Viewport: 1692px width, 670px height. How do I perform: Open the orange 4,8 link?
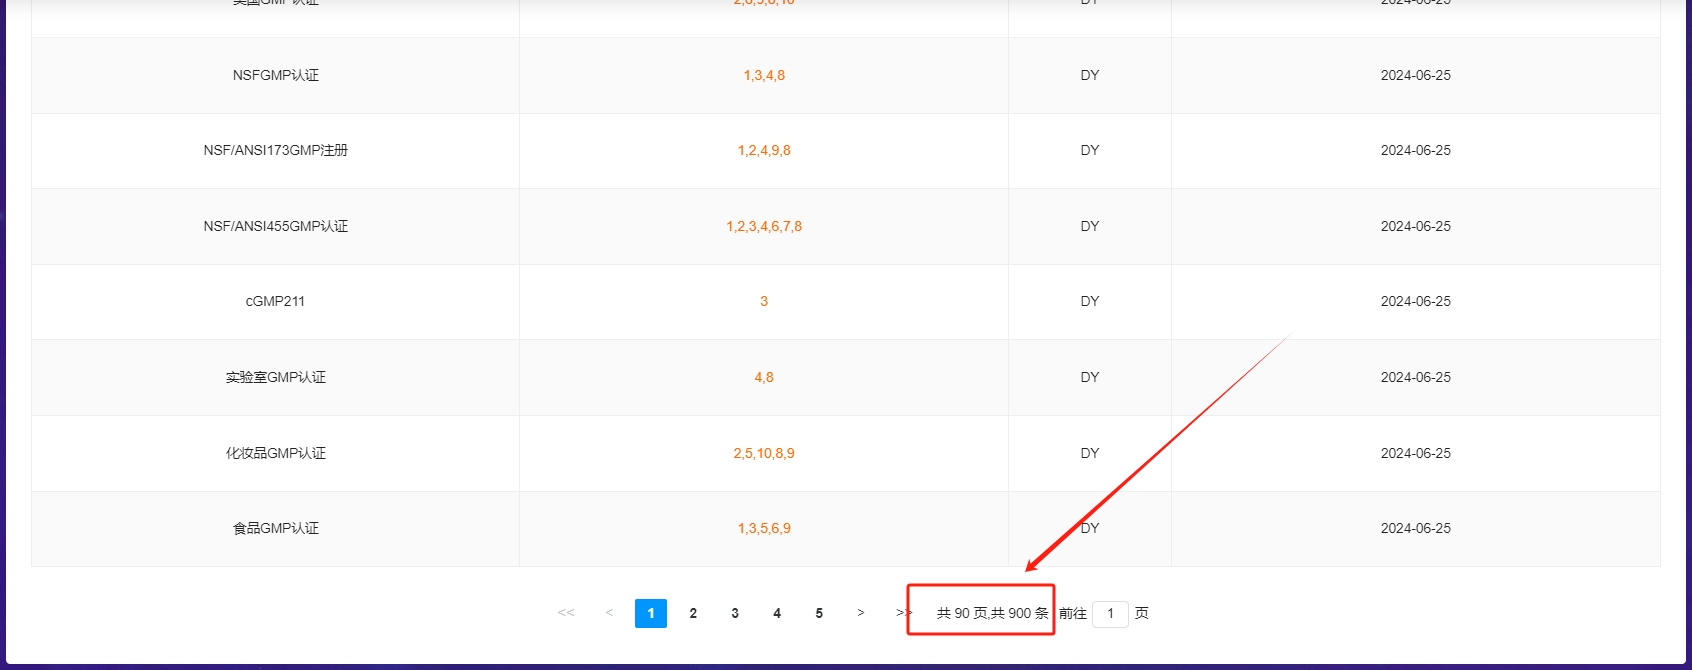coord(764,377)
